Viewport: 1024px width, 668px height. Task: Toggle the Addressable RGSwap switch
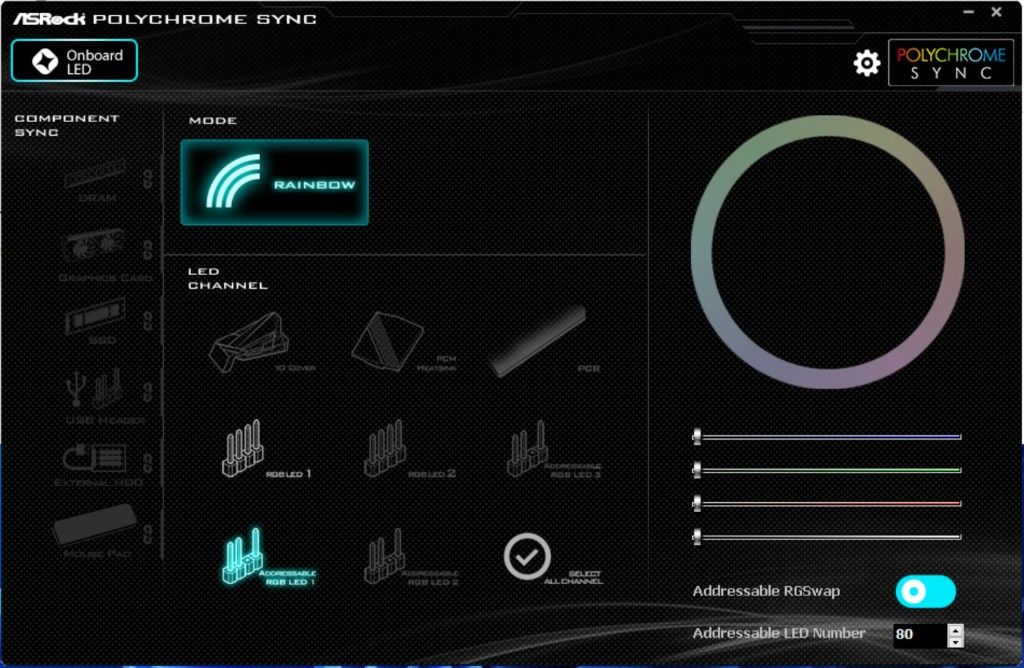[925, 592]
